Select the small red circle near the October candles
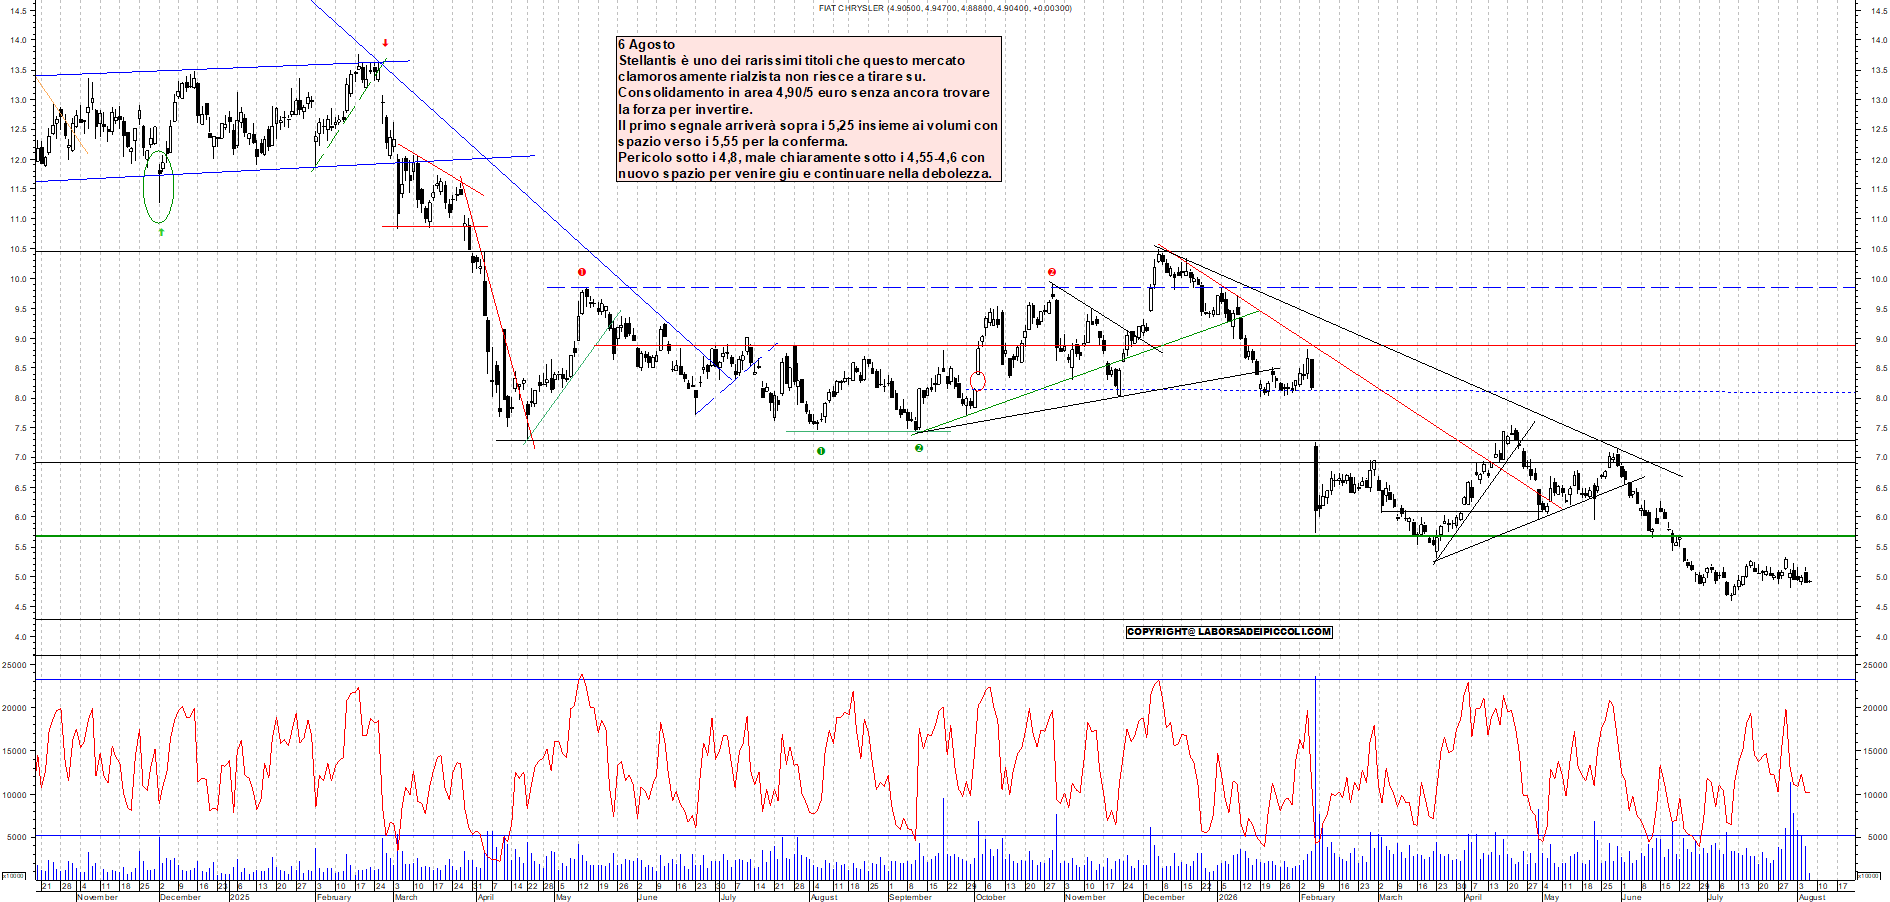 click(978, 380)
